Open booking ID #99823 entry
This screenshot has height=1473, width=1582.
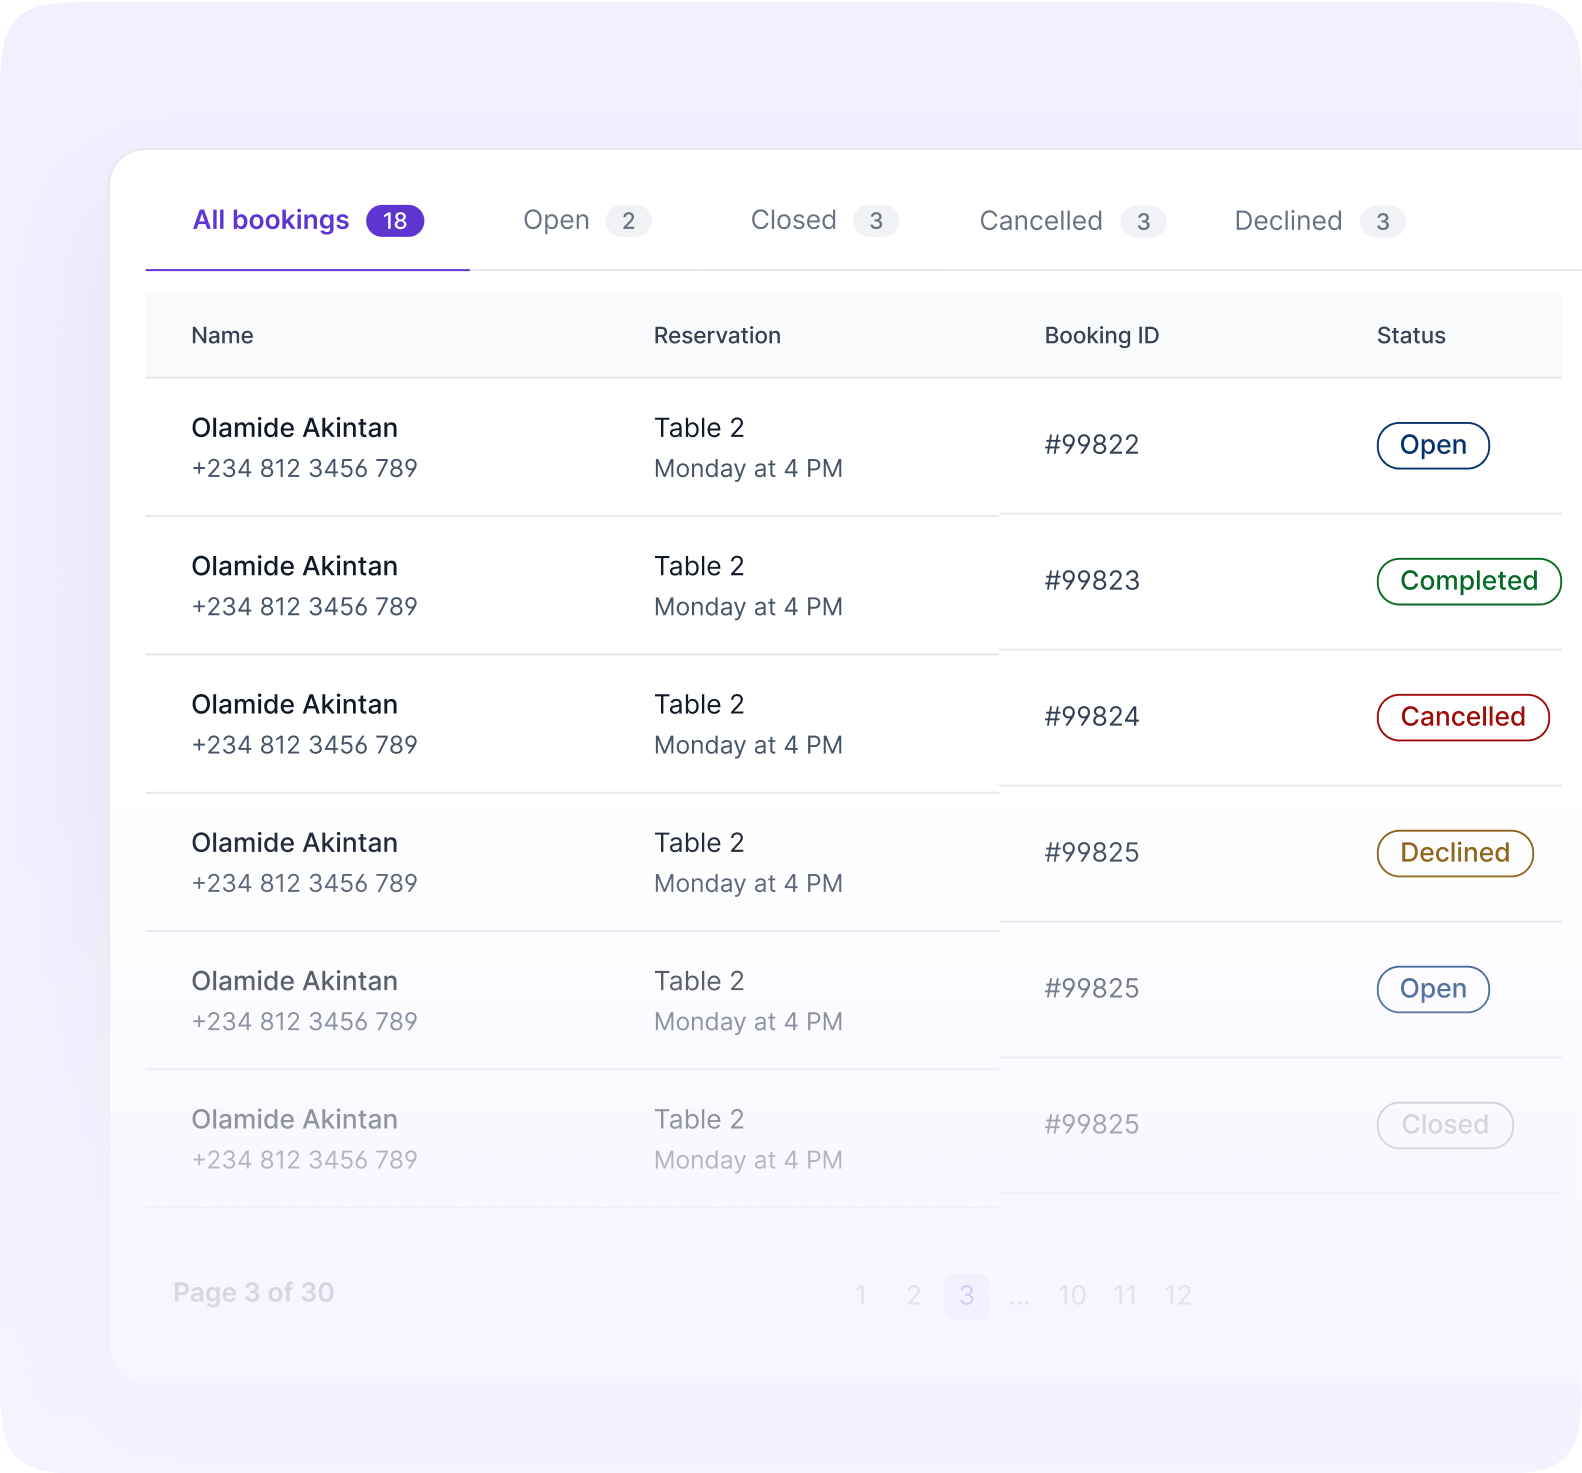click(1091, 581)
